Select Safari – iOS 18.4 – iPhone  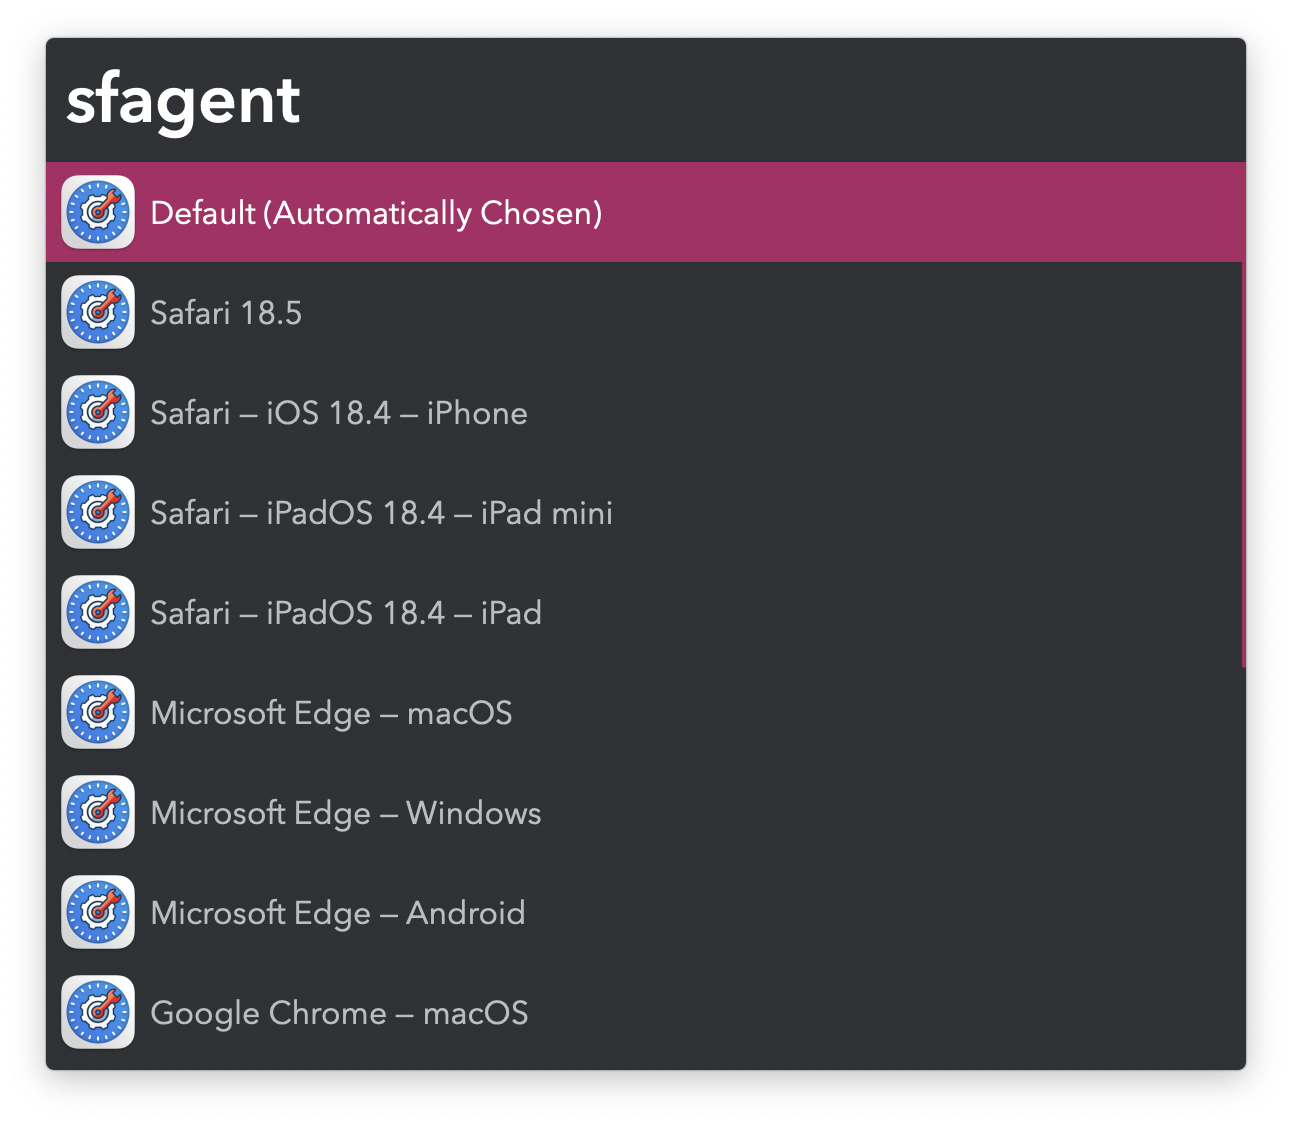tap(338, 413)
